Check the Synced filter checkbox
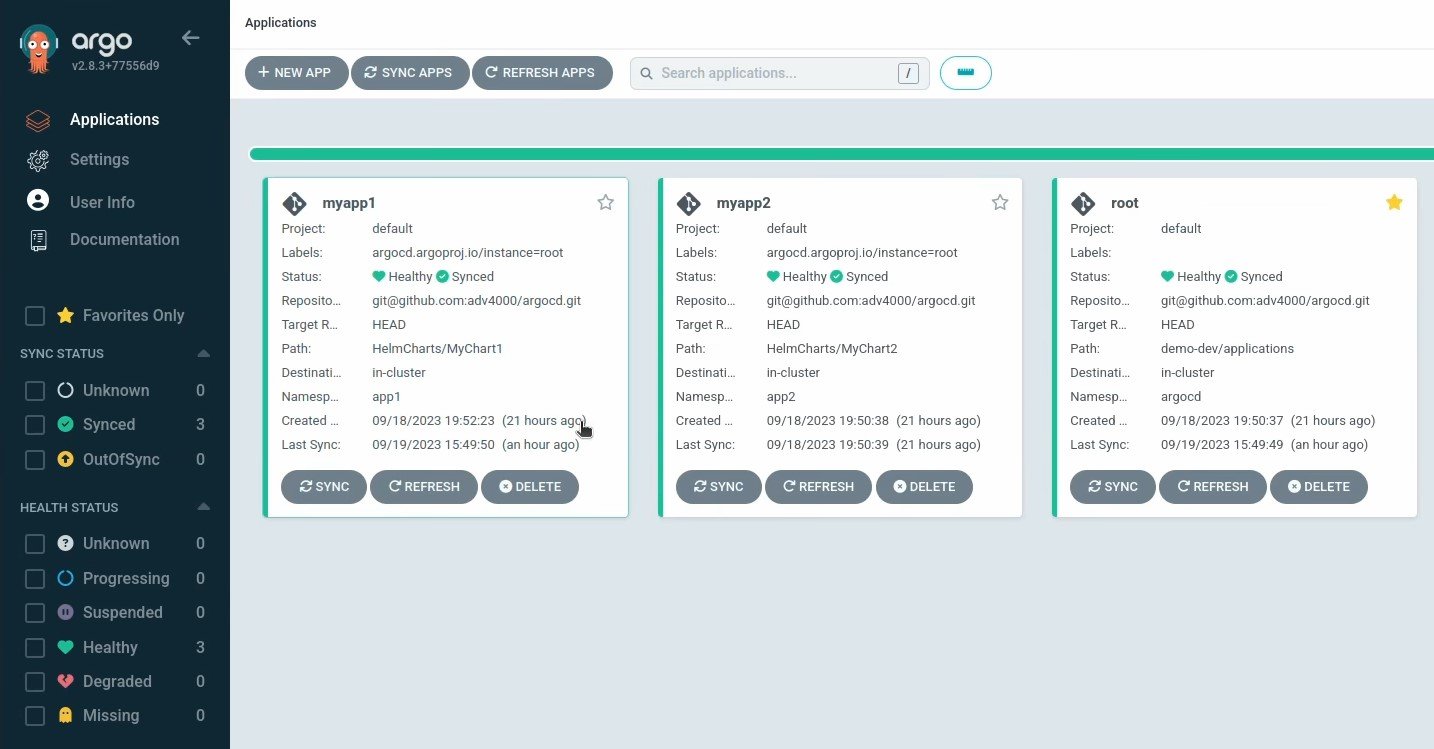 tap(35, 425)
